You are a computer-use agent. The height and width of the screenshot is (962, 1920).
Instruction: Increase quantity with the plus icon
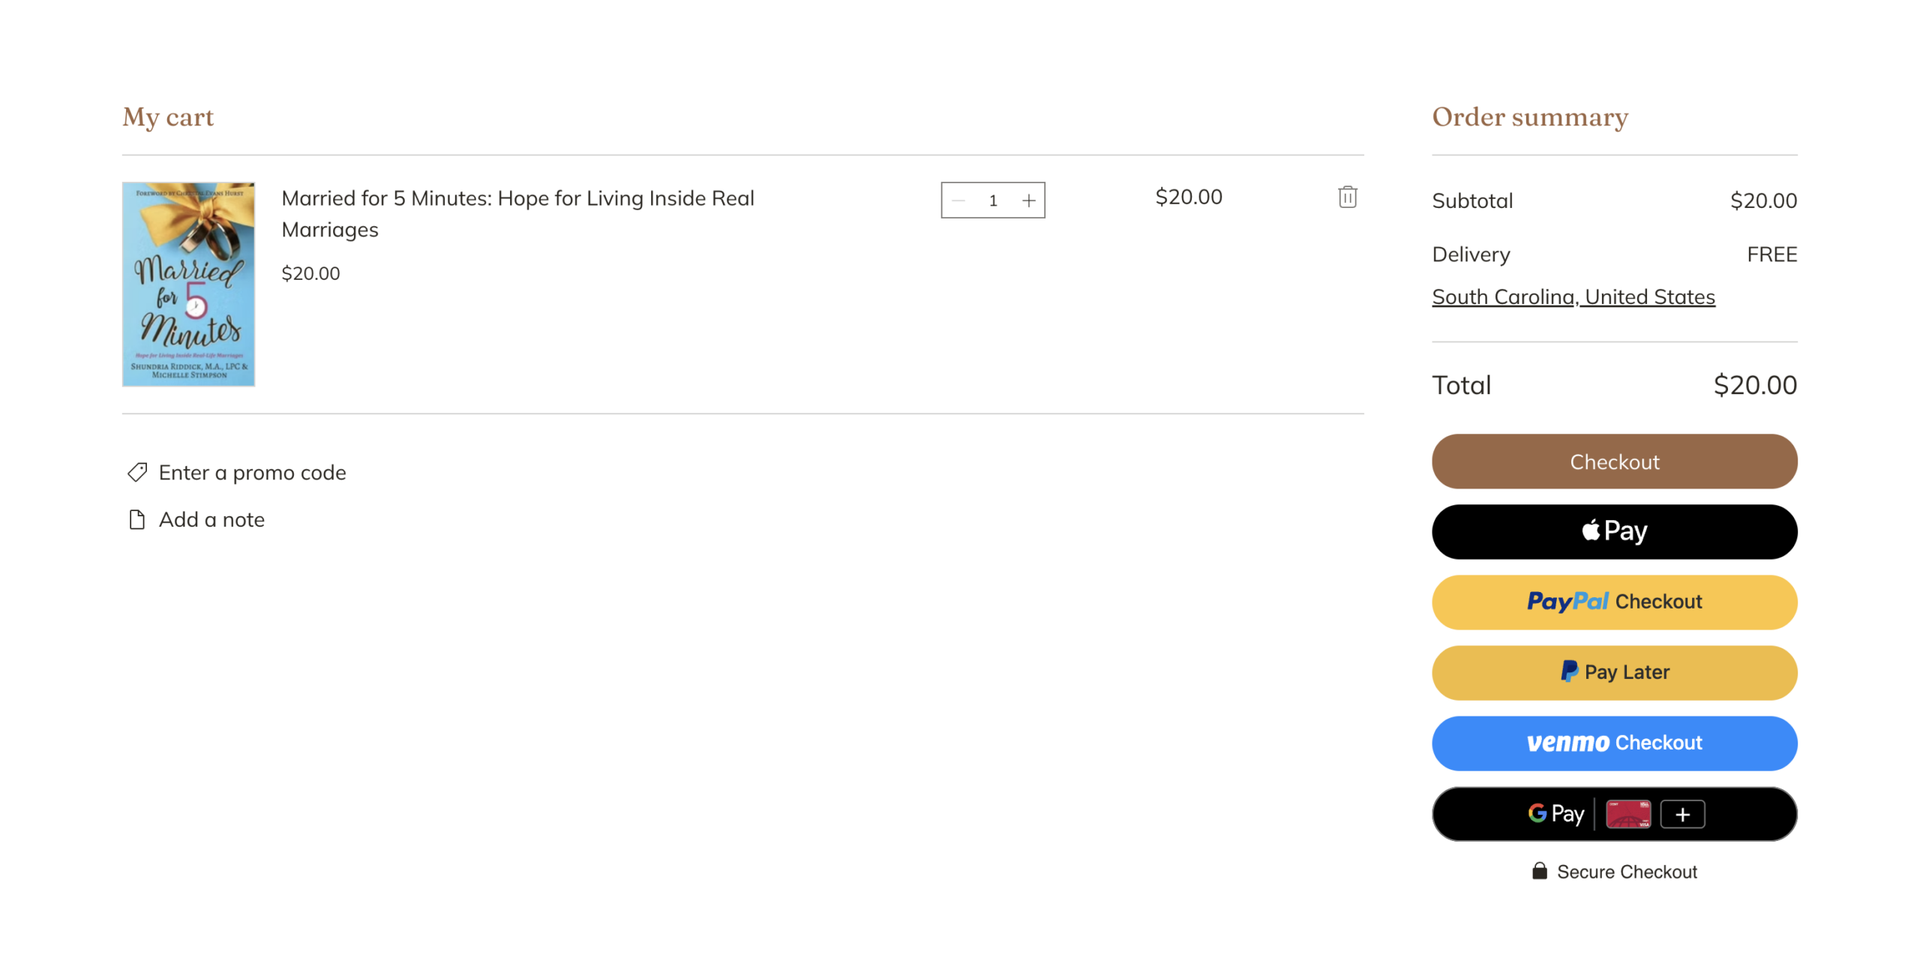pos(1028,200)
